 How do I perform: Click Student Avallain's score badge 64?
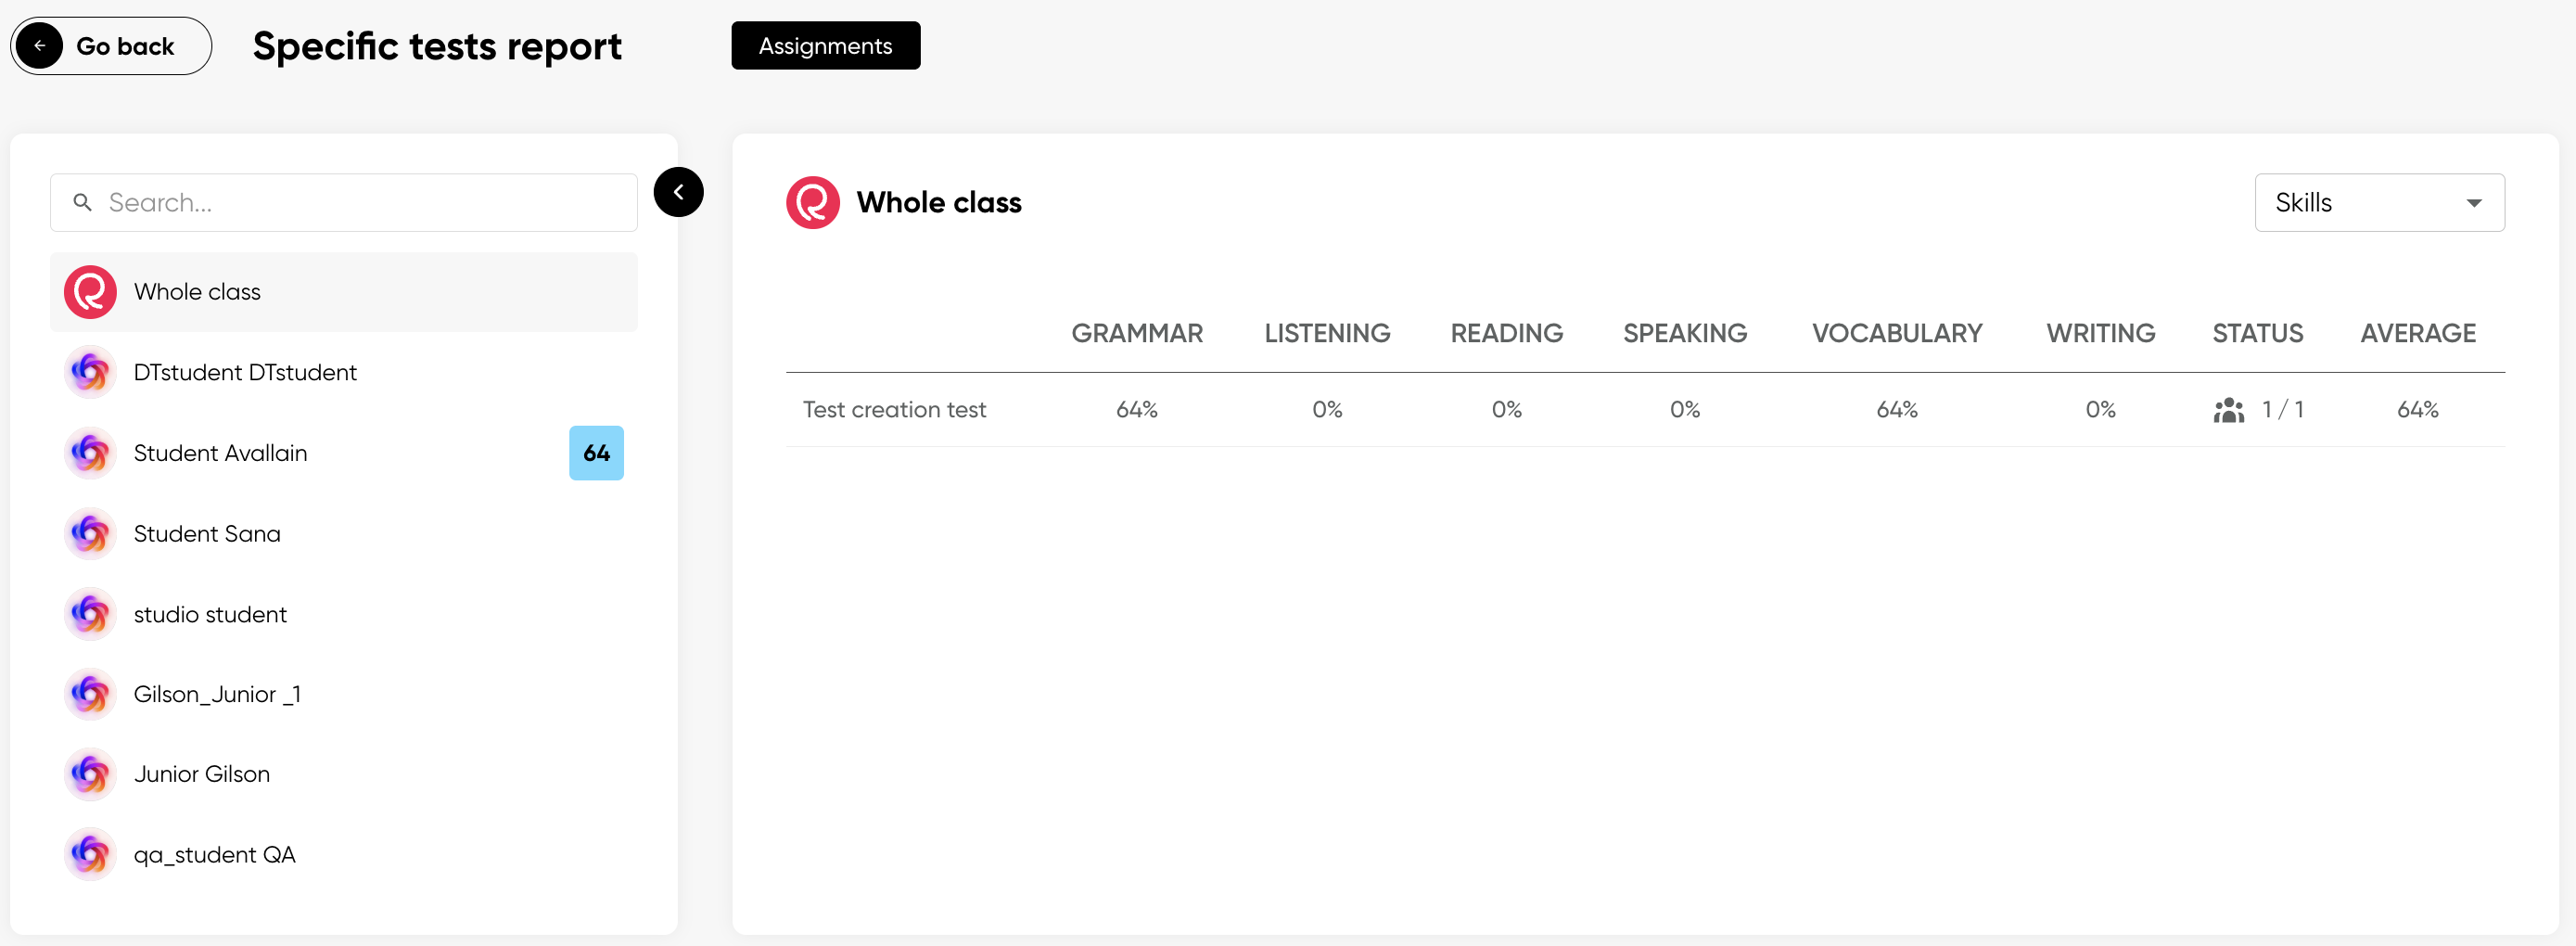(596, 453)
